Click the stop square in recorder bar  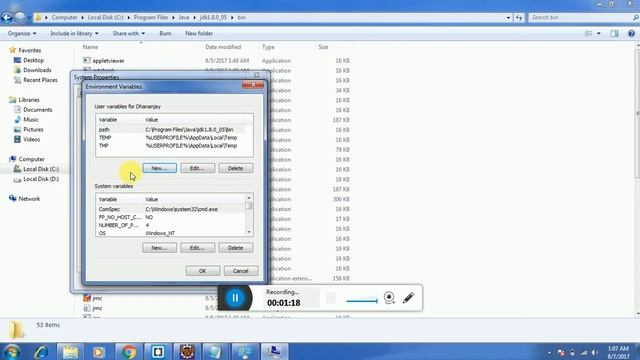331,298
